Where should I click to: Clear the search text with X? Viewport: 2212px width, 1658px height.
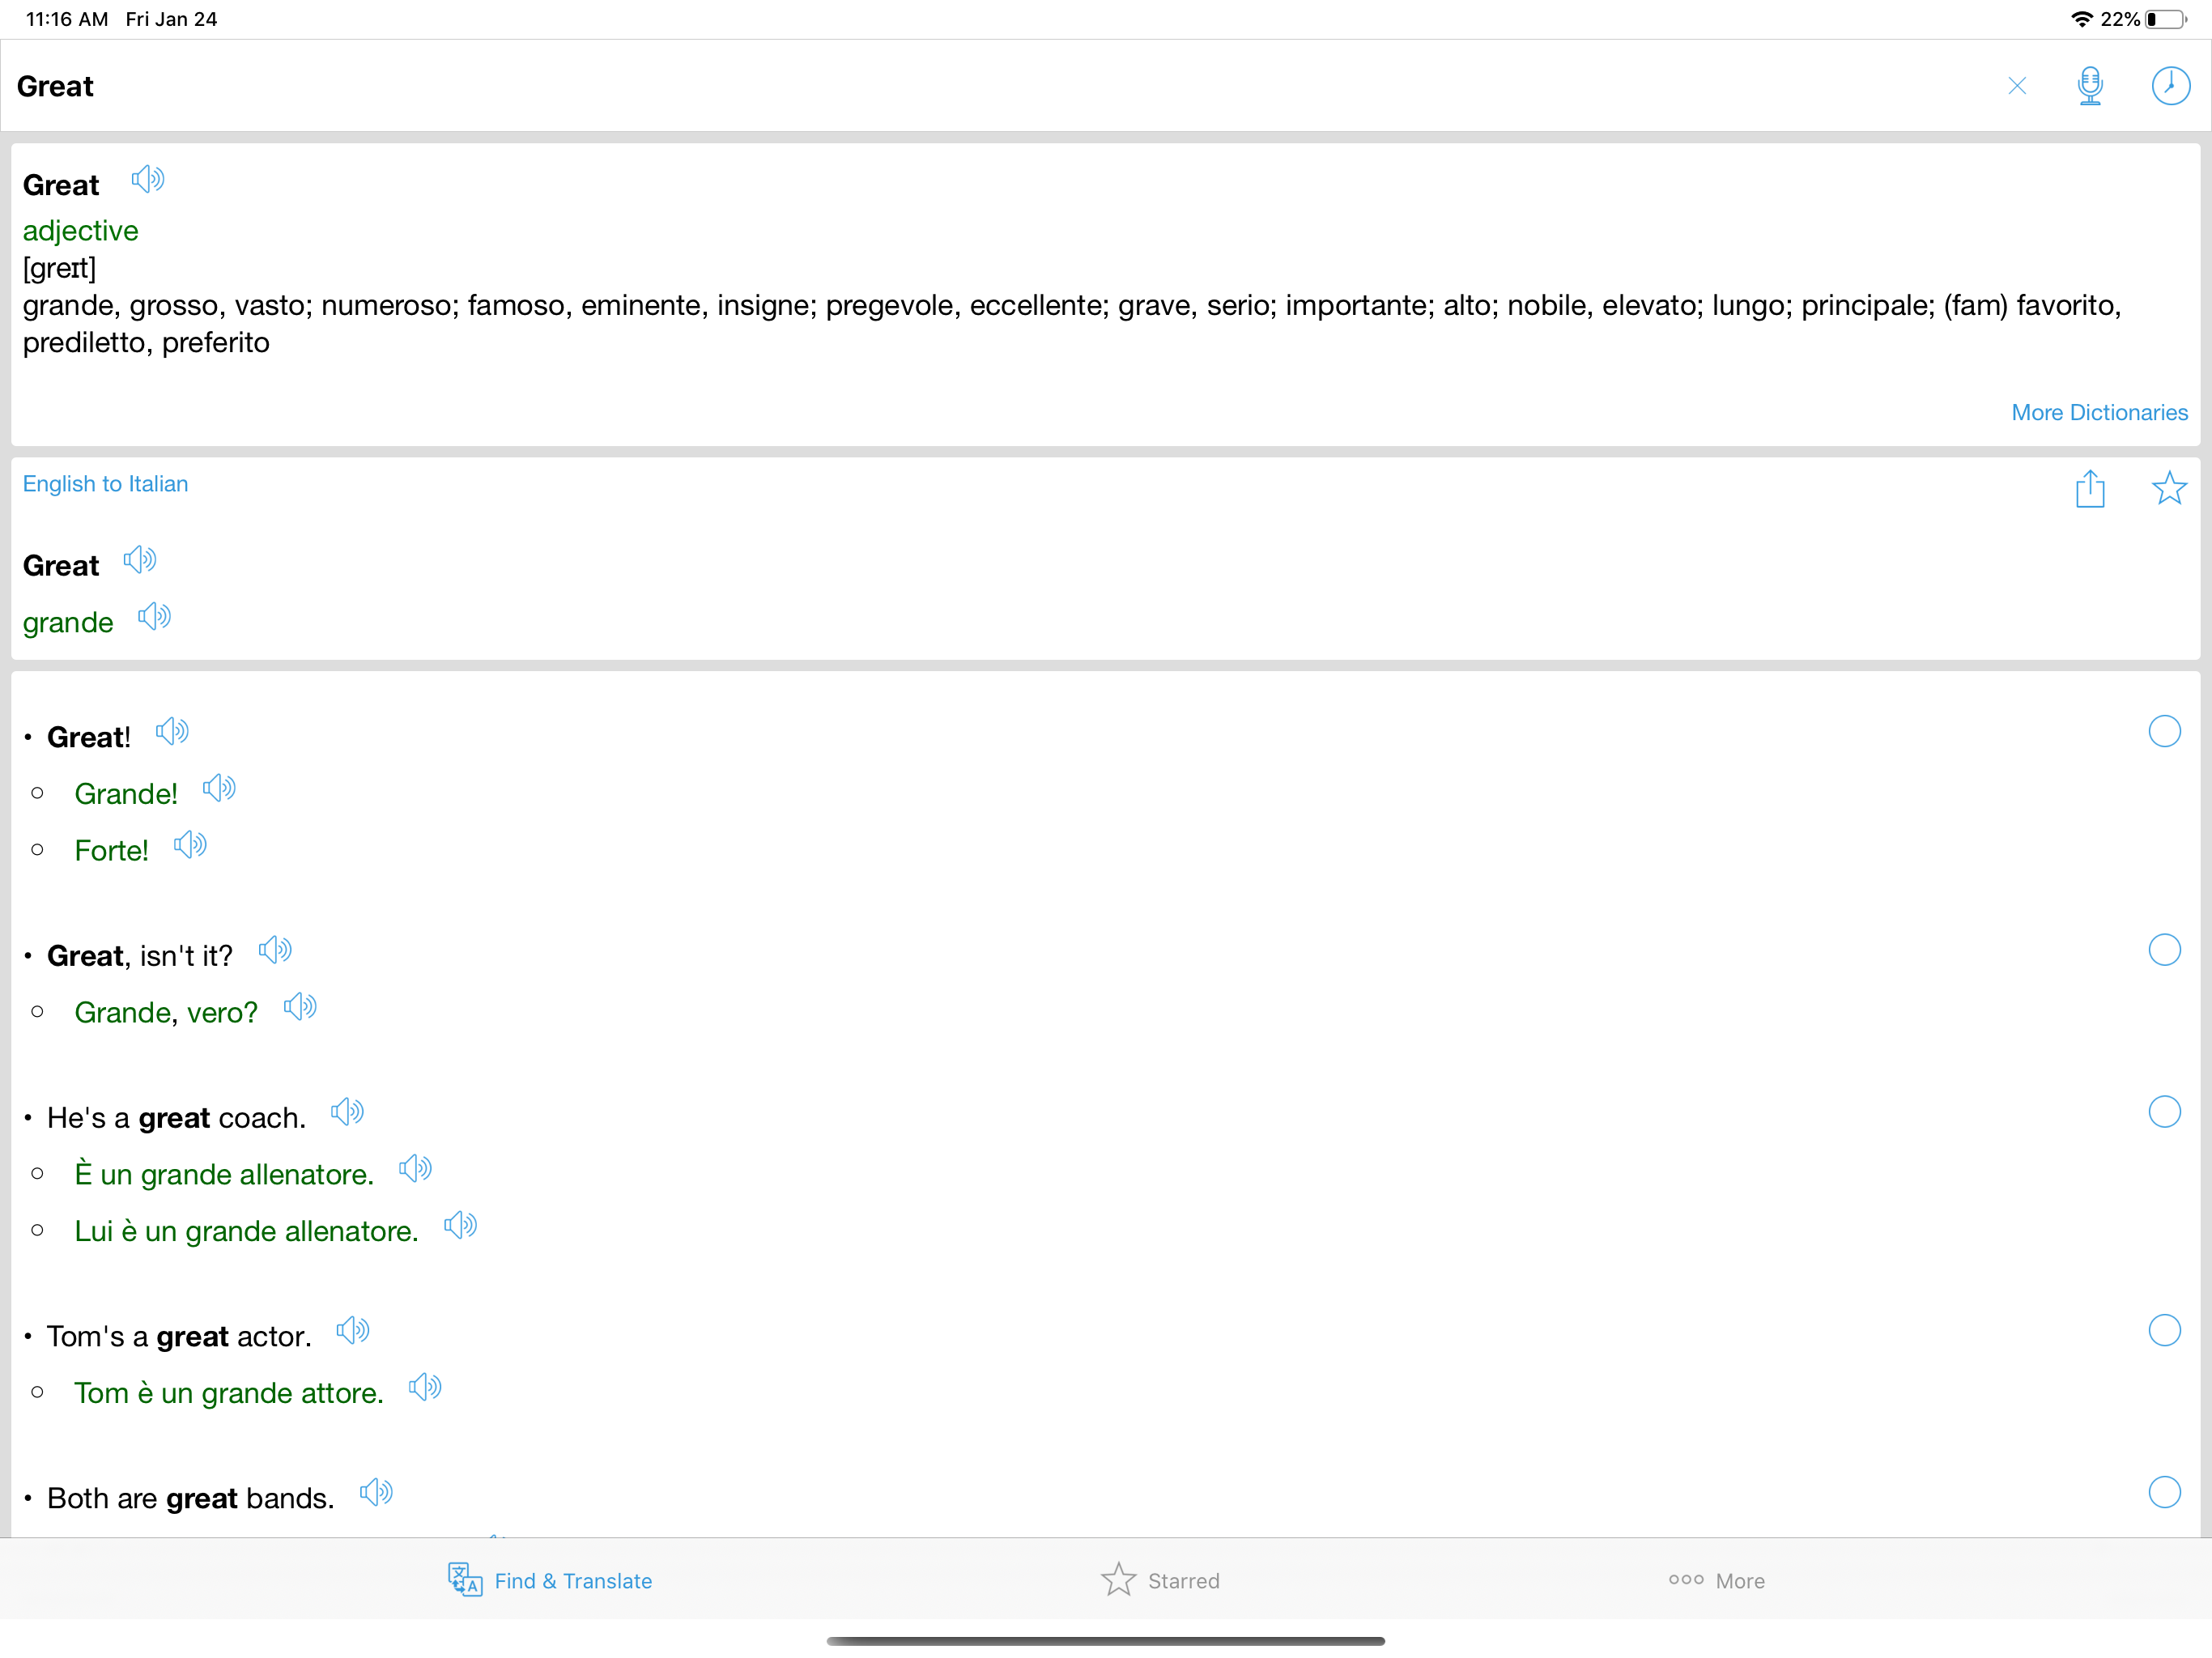(x=2016, y=86)
